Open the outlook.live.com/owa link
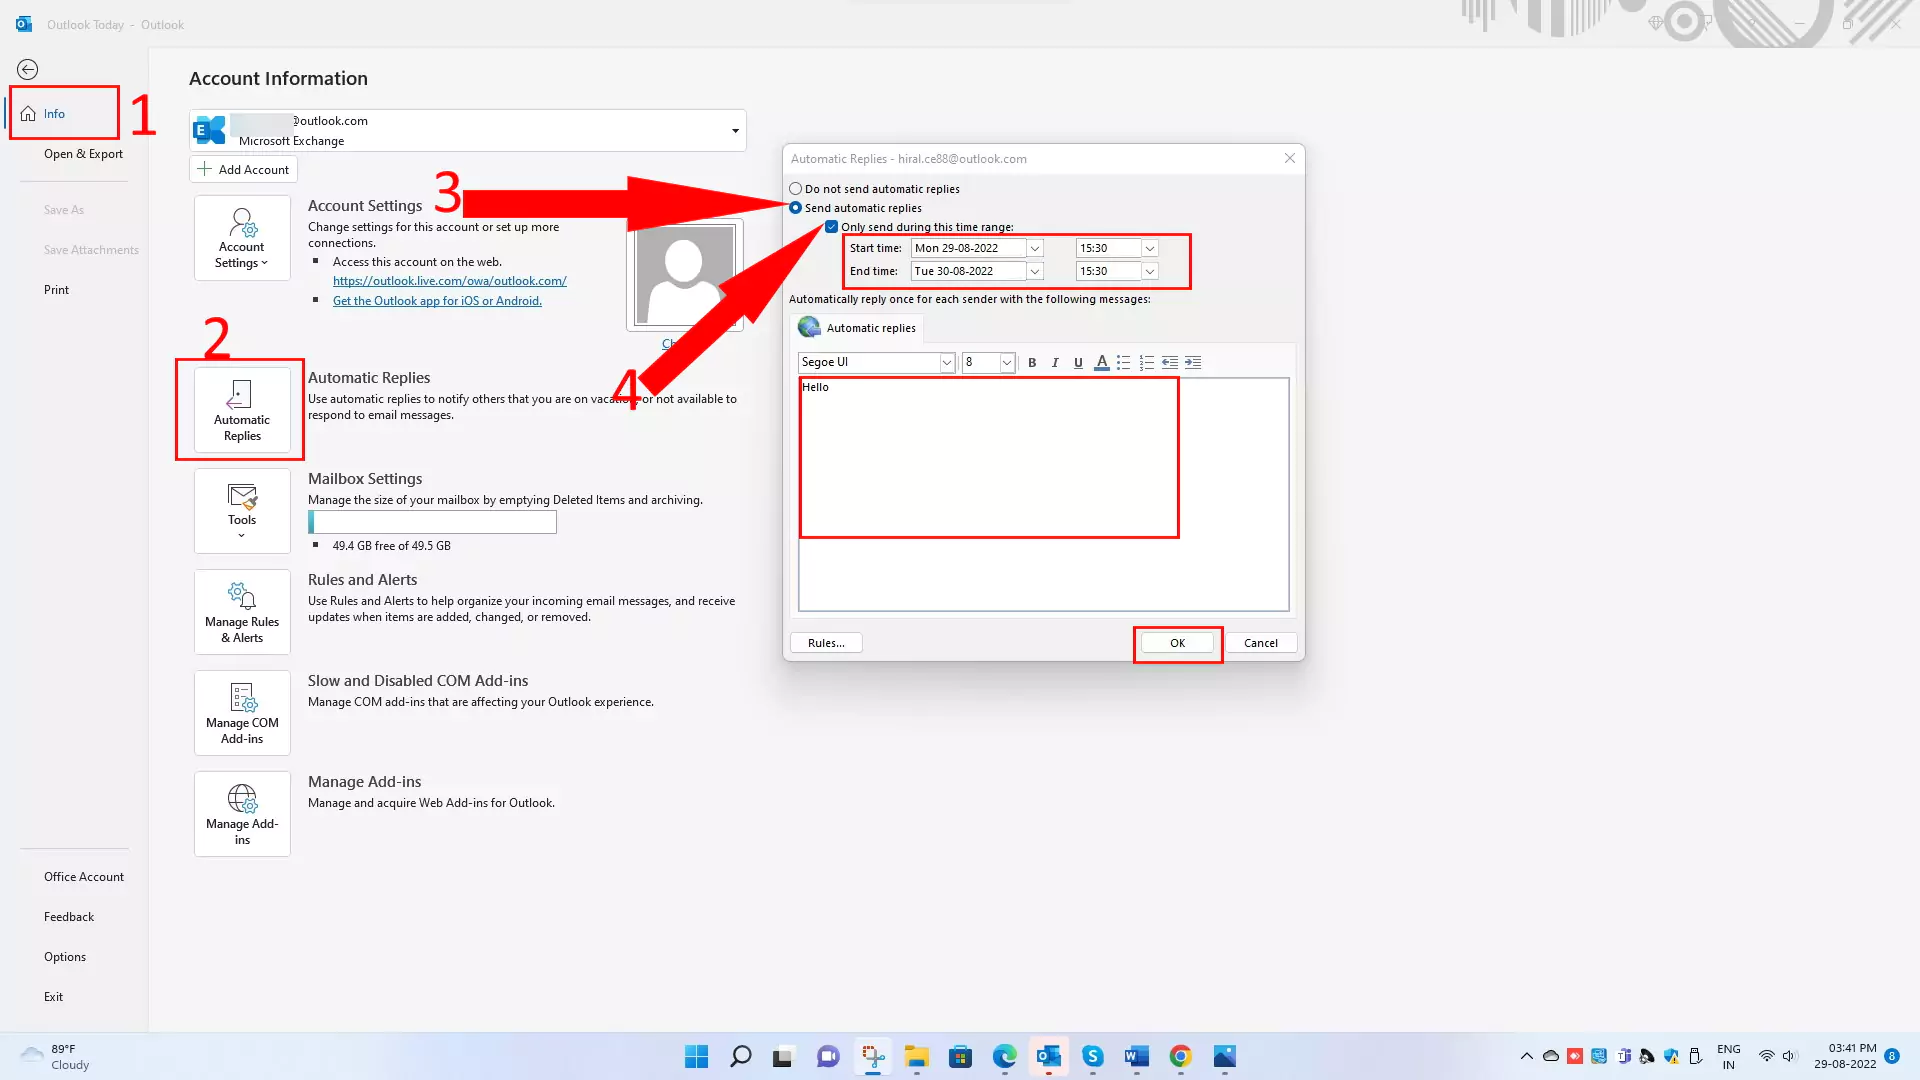 [450, 281]
